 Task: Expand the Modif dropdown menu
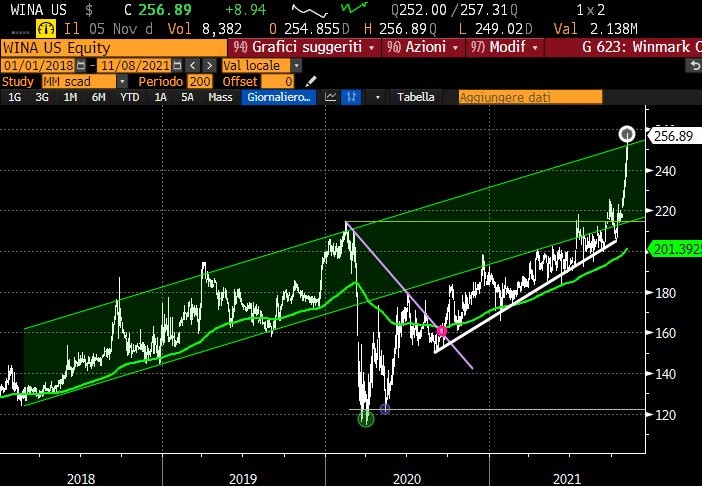(535, 47)
